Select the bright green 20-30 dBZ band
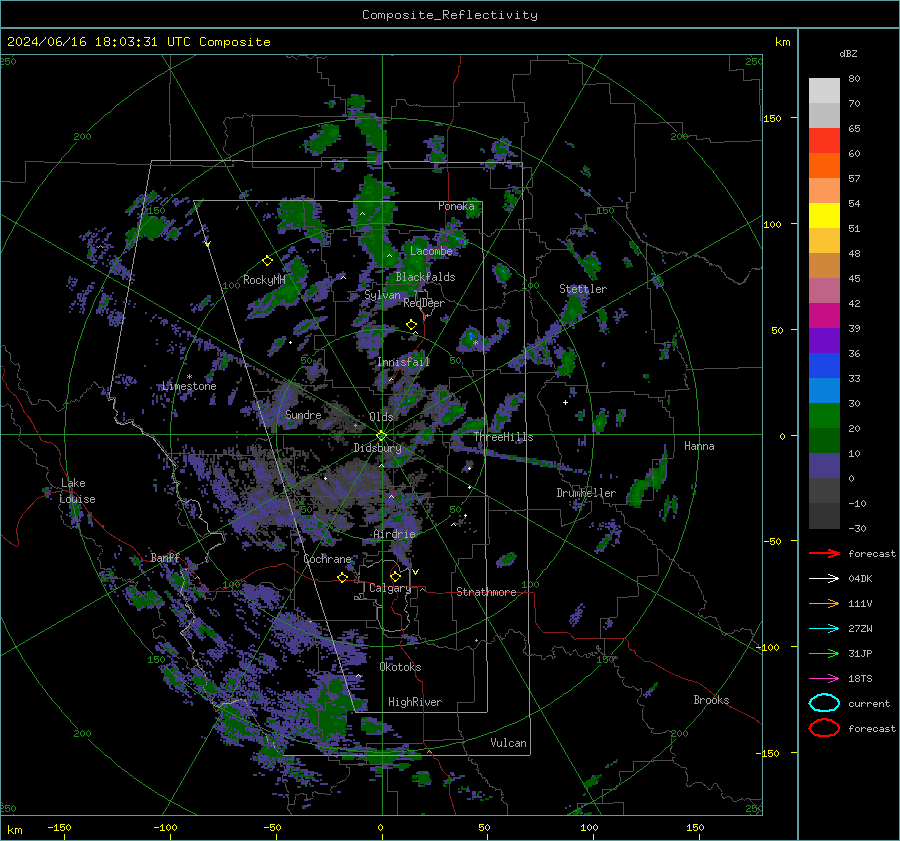Image resolution: width=900 pixels, height=841 pixels. [x=824, y=416]
